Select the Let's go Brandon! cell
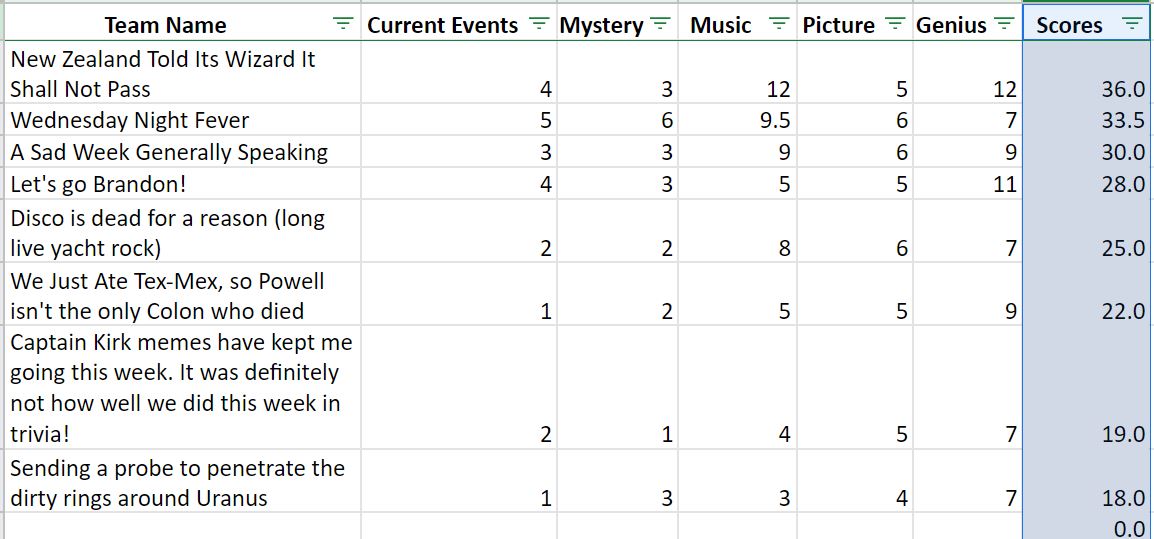This screenshot has width=1154, height=539. click(183, 183)
